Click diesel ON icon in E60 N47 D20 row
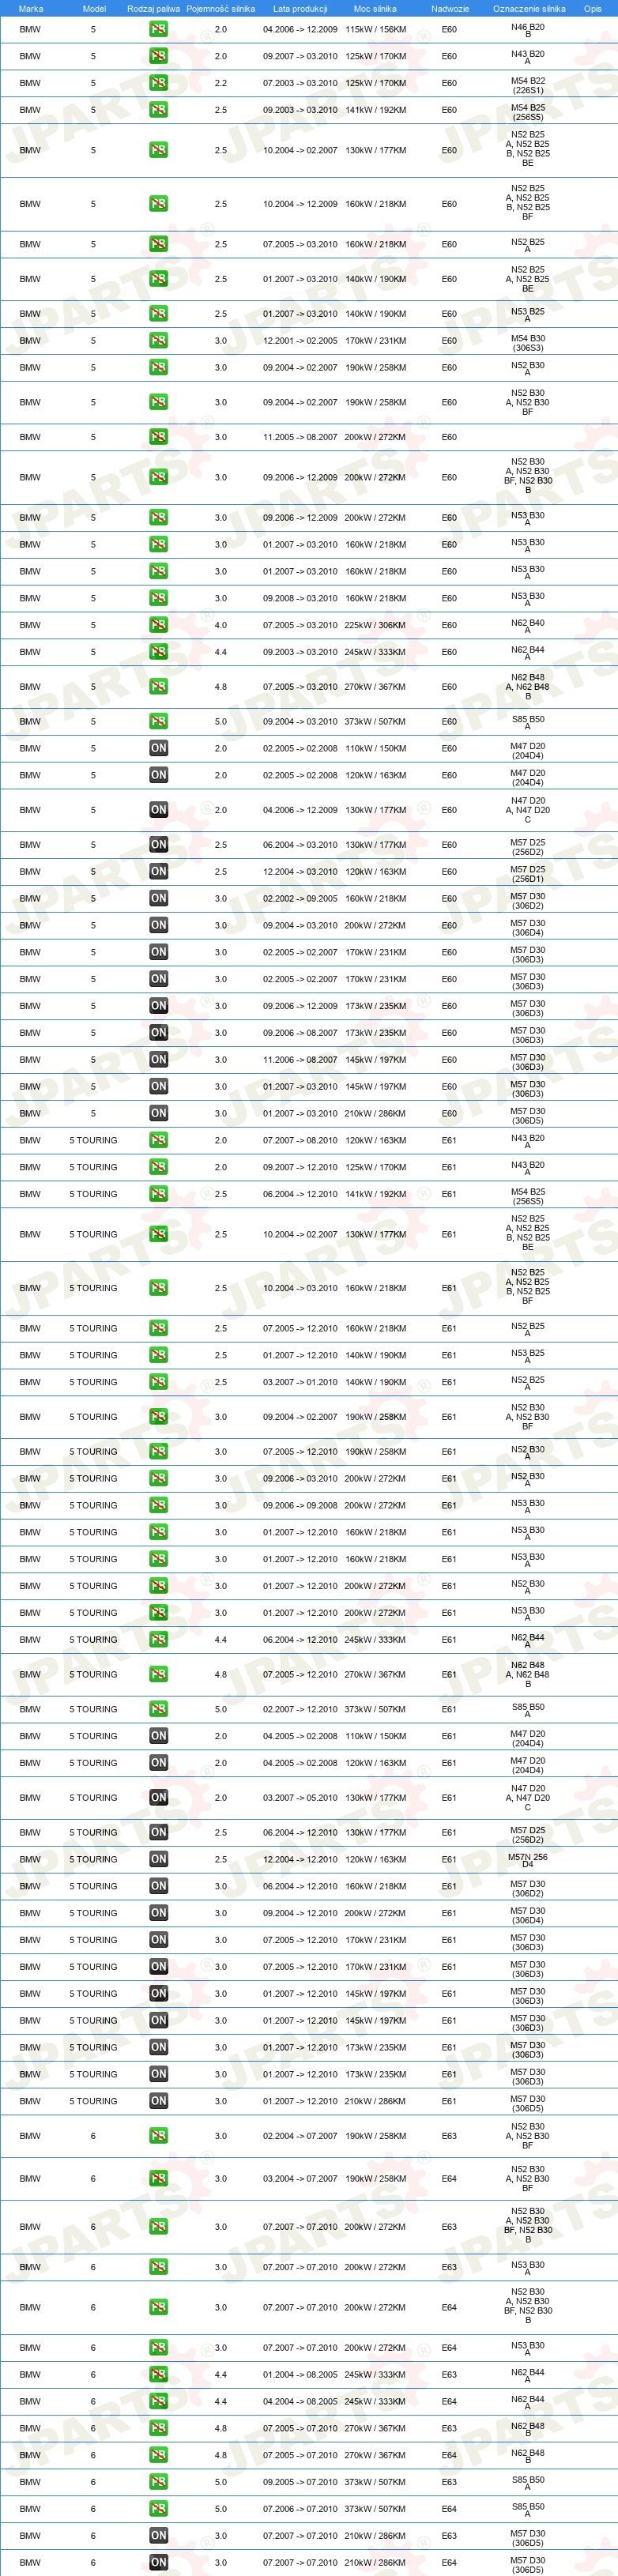618x2576 pixels. click(158, 810)
